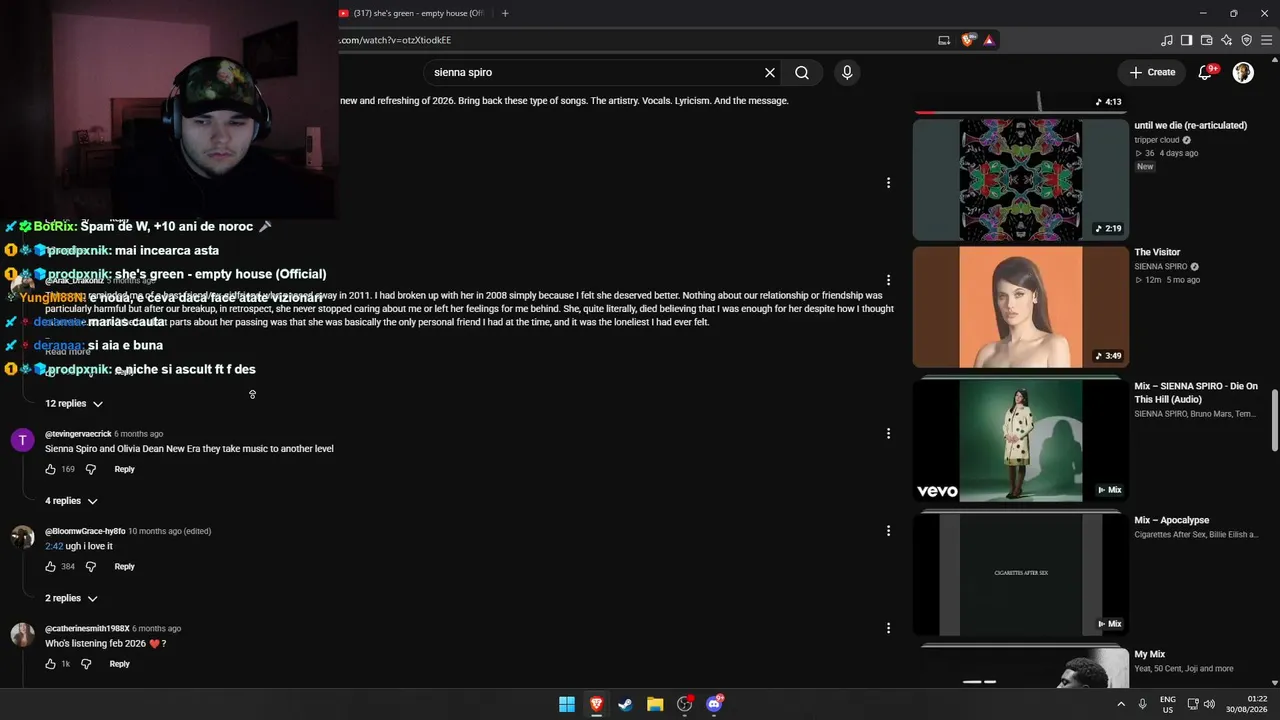Jump to the 2:42 timestamp link
Image resolution: width=1280 pixels, height=720 pixels.
(x=54, y=546)
